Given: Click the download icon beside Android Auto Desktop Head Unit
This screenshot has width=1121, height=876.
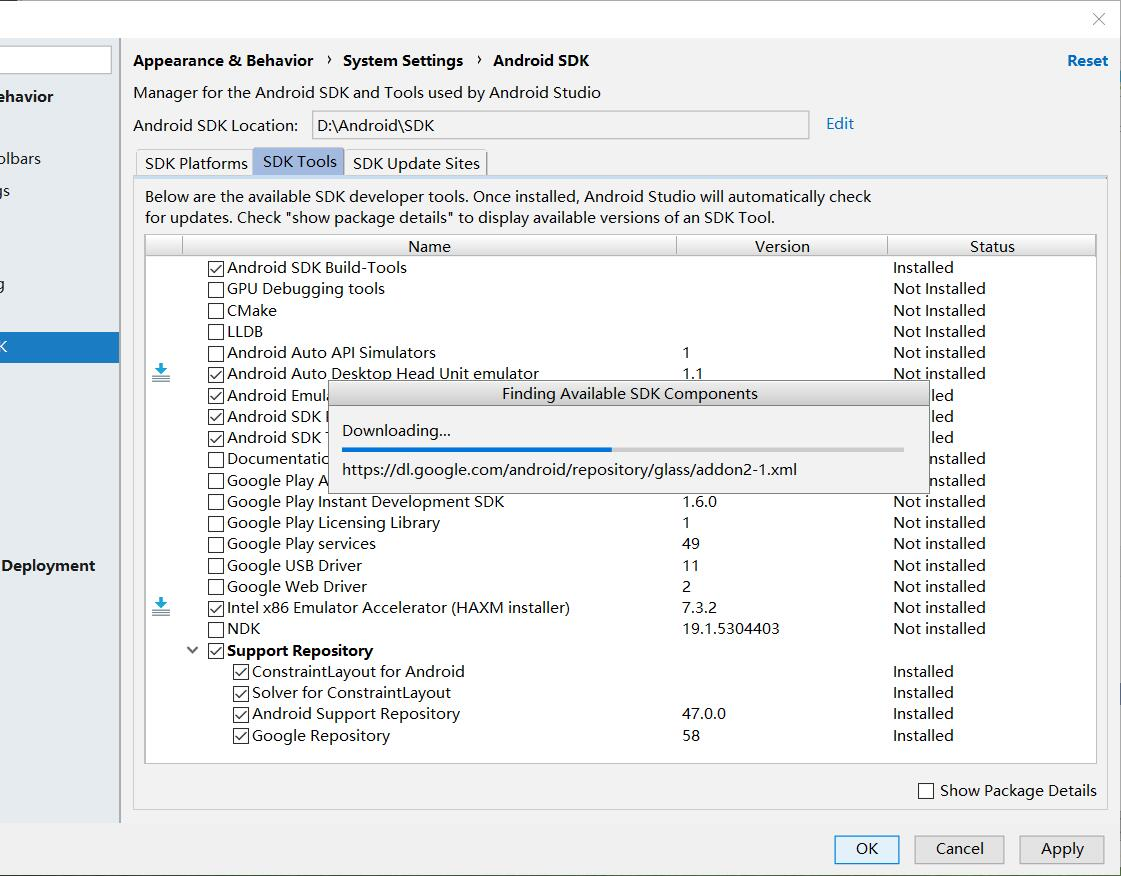Looking at the screenshot, I should coord(161,373).
